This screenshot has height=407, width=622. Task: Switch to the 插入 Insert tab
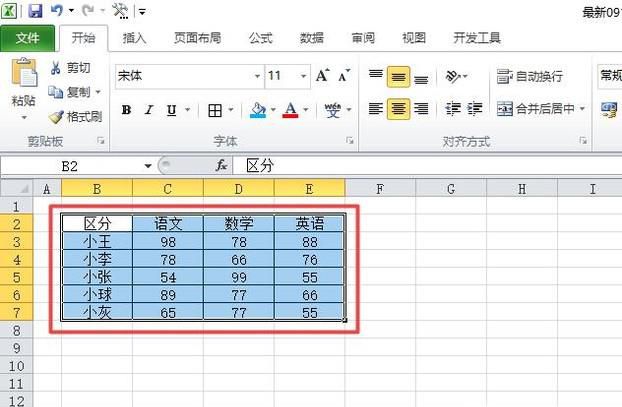(134, 38)
